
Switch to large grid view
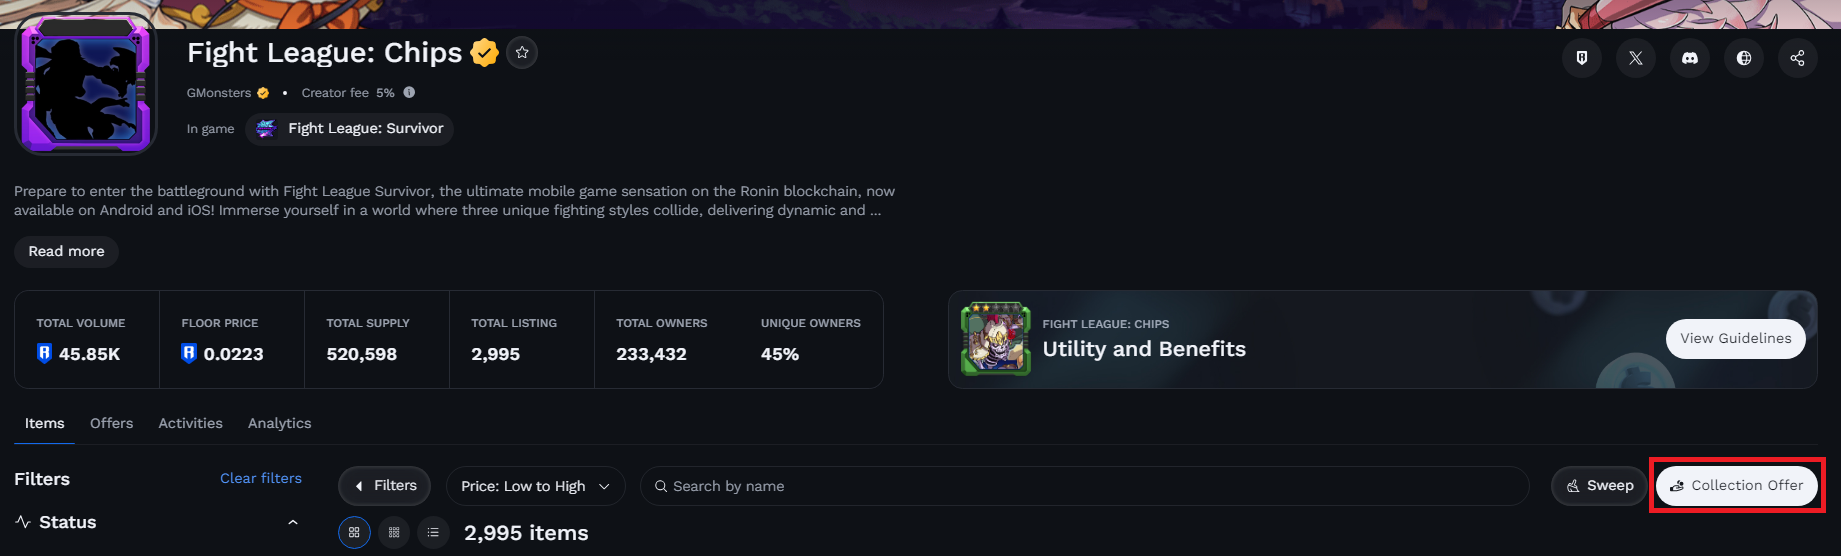pos(354,533)
